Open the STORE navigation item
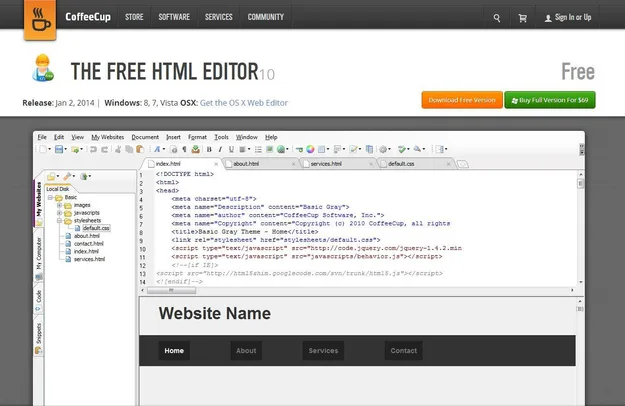625x406 pixels. click(x=134, y=17)
